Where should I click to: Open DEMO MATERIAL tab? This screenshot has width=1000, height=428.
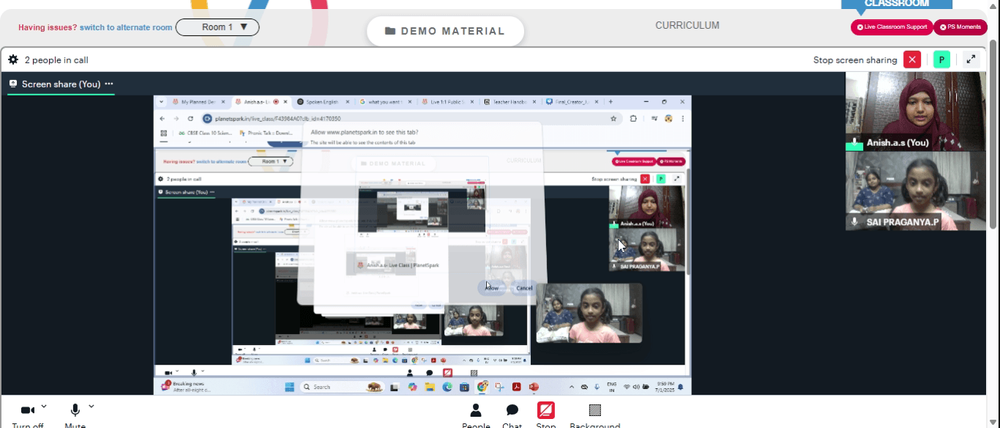coord(445,31)
